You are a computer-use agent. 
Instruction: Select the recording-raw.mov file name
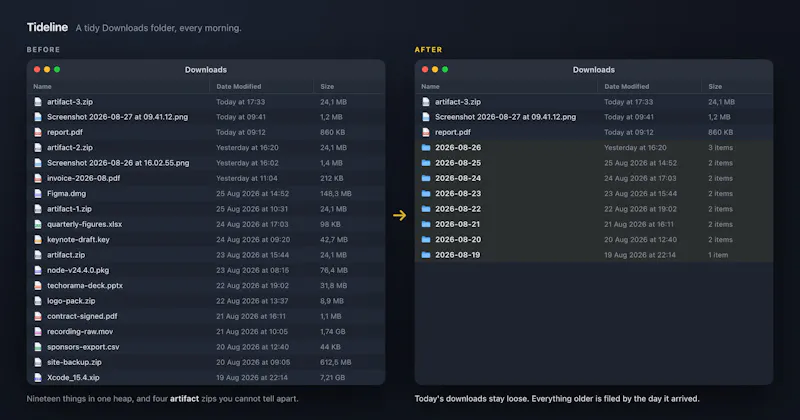tap(80, 331)
